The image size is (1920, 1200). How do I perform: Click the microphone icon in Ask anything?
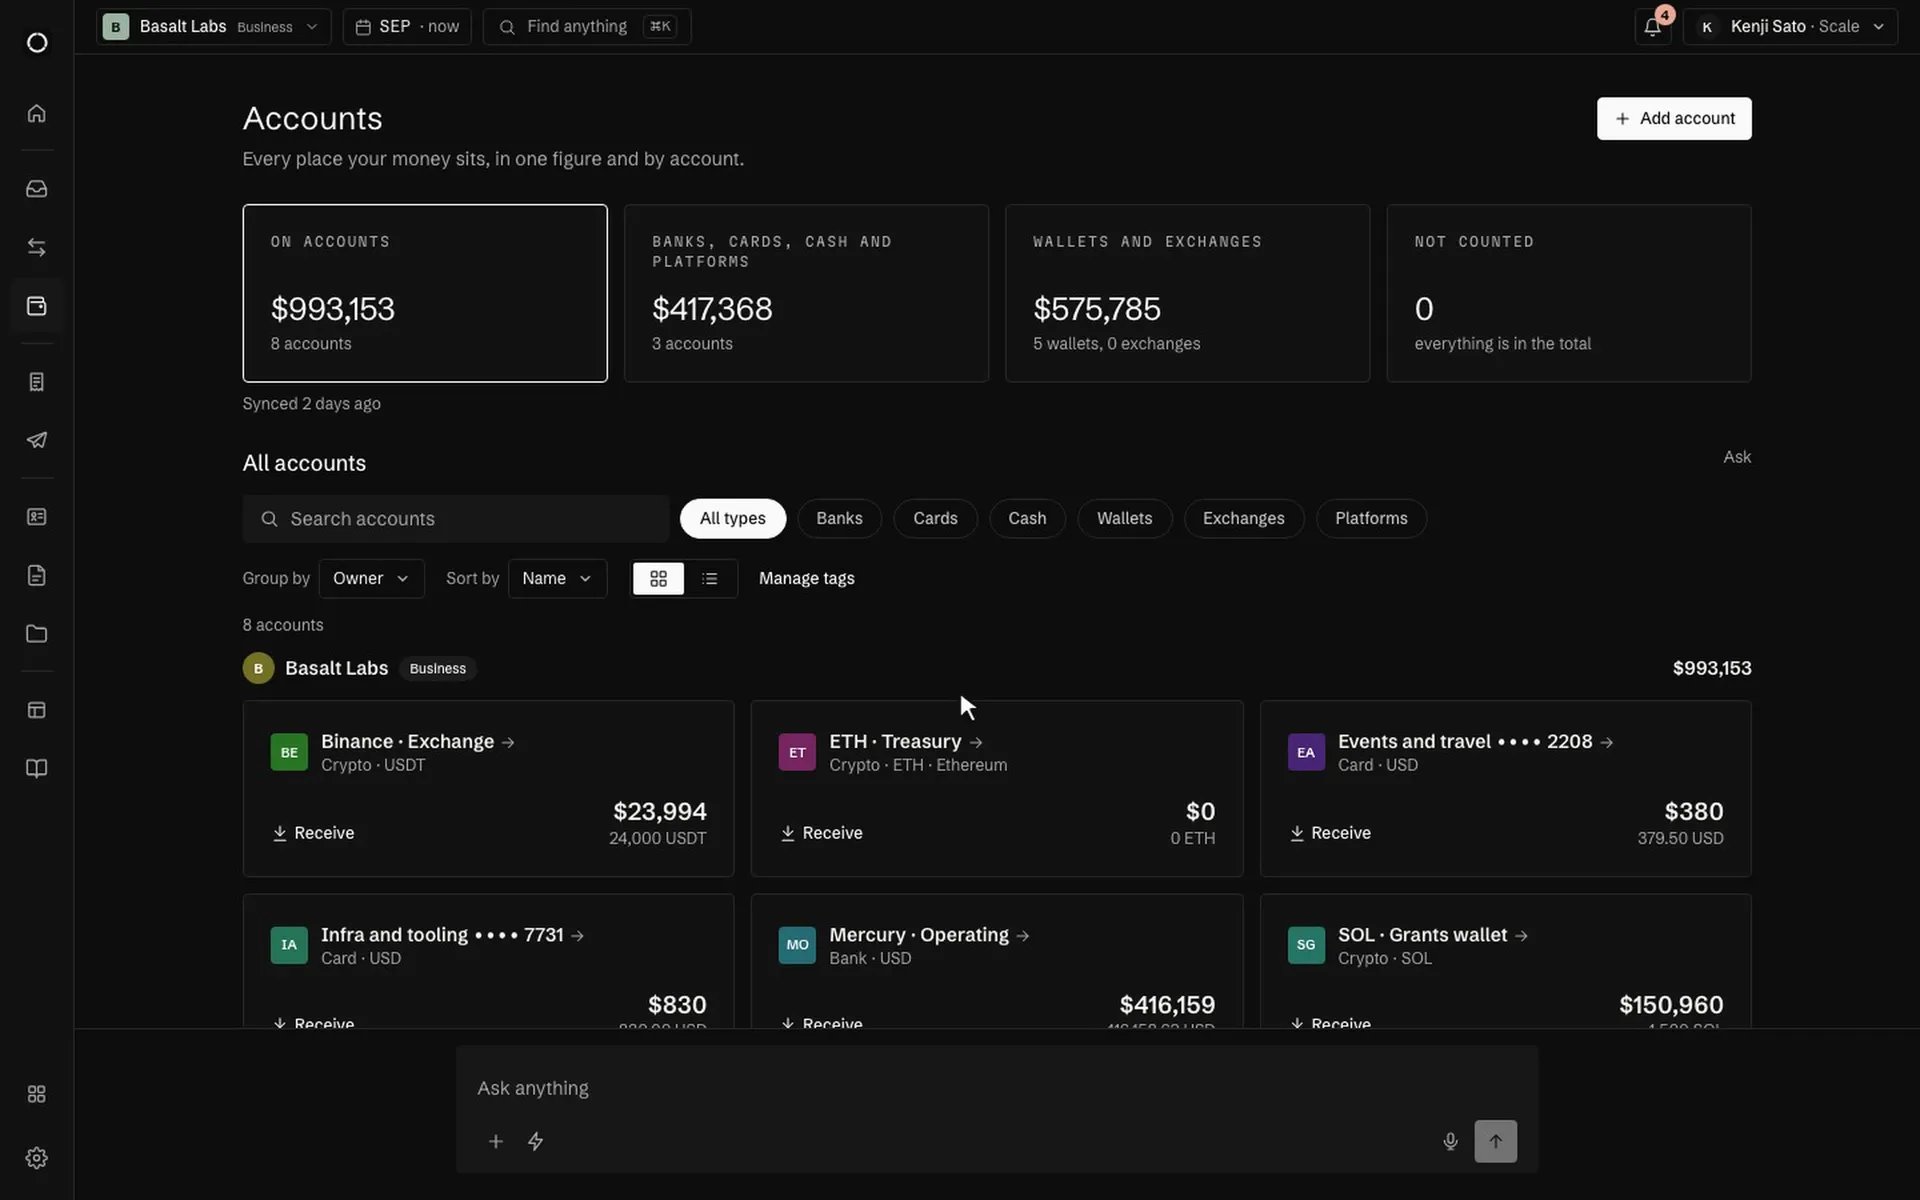tap(1450, 1141)
